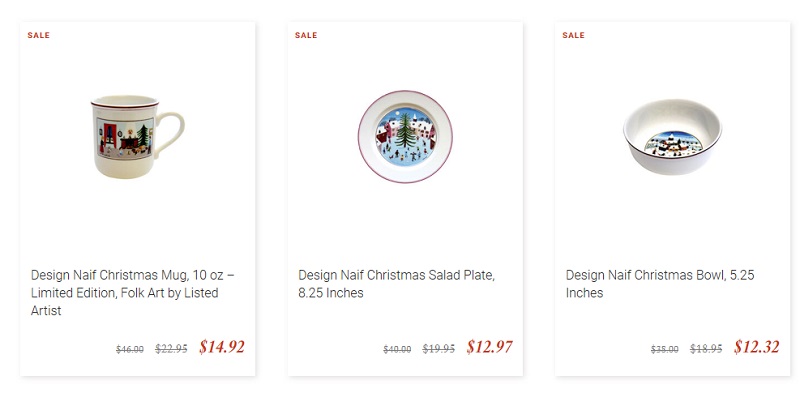
Task: Click the 8.25 Inches text in plate title
Action: [331, 293]
